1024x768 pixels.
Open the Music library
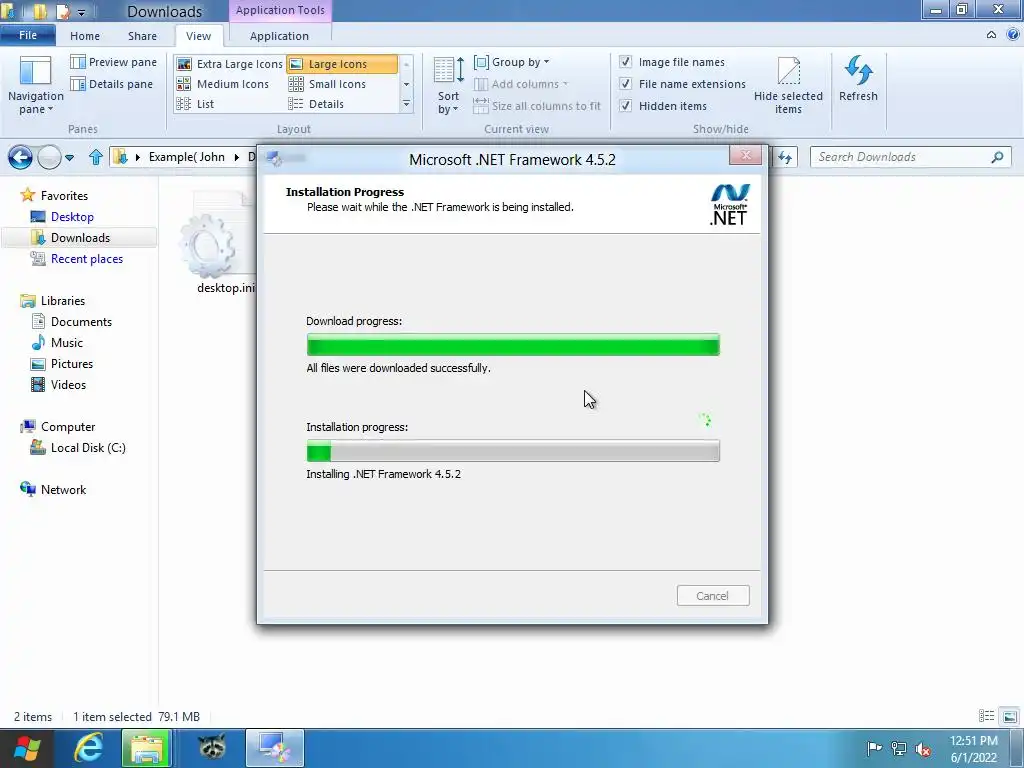click(67, 342)
